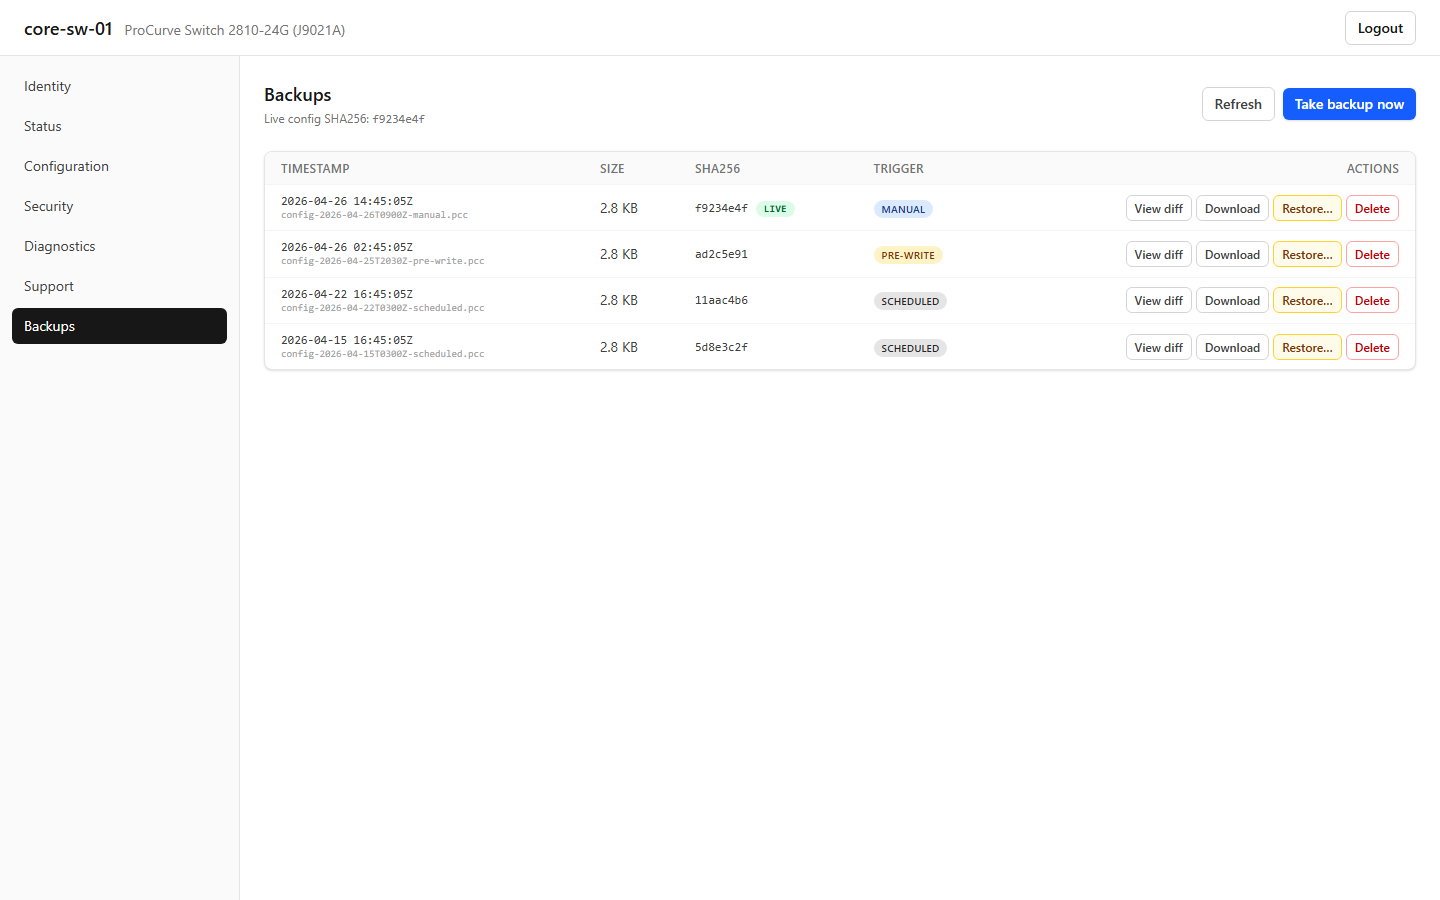Image resolution: width=1440 pixels, height=900 pixels.
Task: Select timestamp 2026-04-26 02:45:05Z
Action: pyautogui.click(x=347, y=247)
